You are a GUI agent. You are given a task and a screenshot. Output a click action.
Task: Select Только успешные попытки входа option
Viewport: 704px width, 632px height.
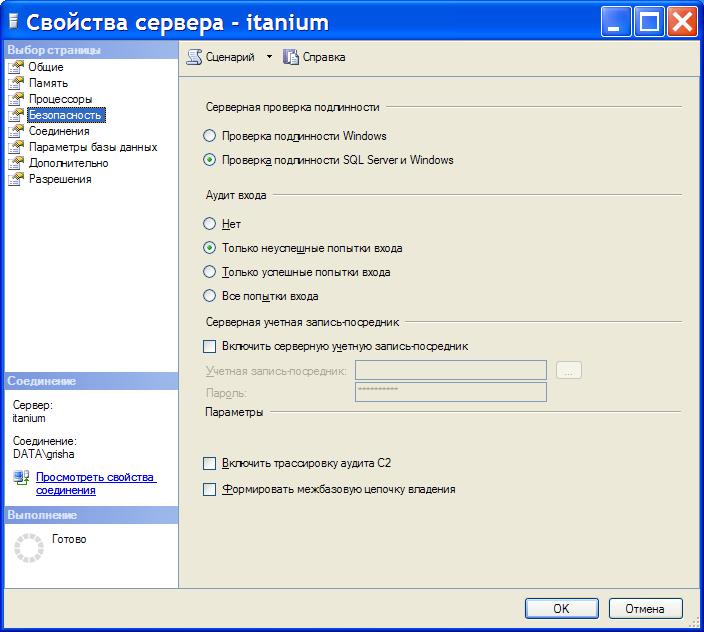coord(209,272)
